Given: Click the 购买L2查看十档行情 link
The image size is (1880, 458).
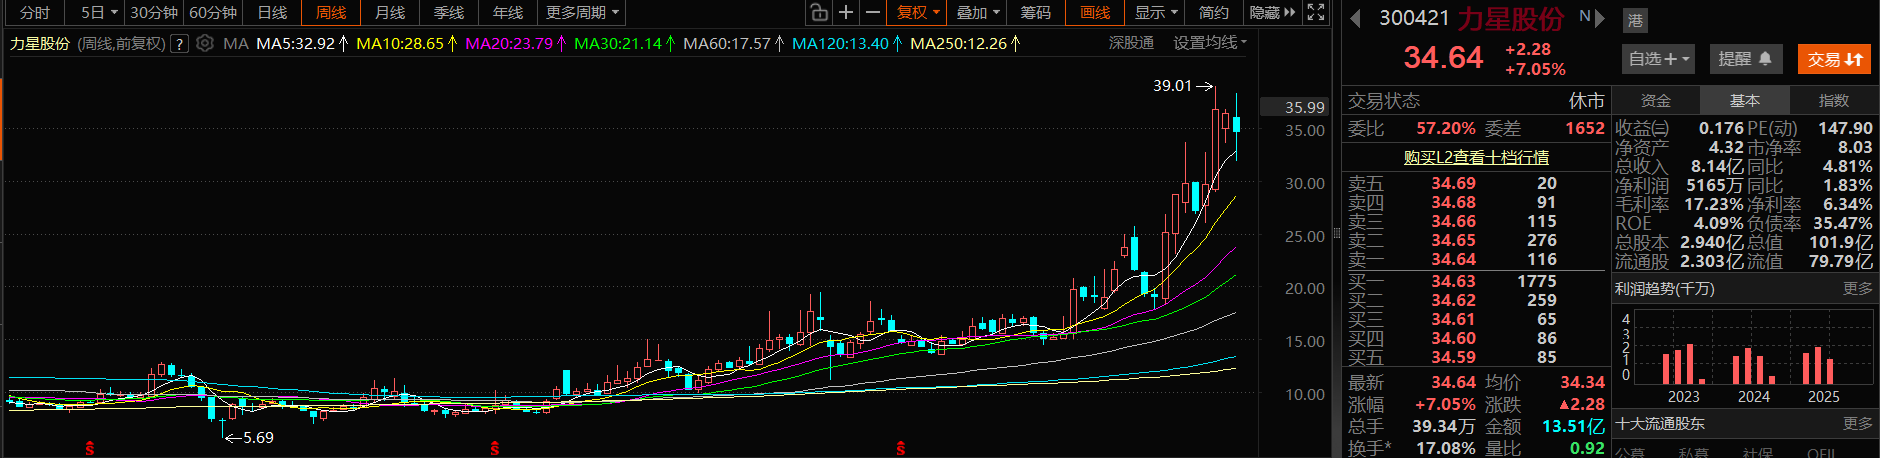Looking at the screenshot, I should (1476, 157).
